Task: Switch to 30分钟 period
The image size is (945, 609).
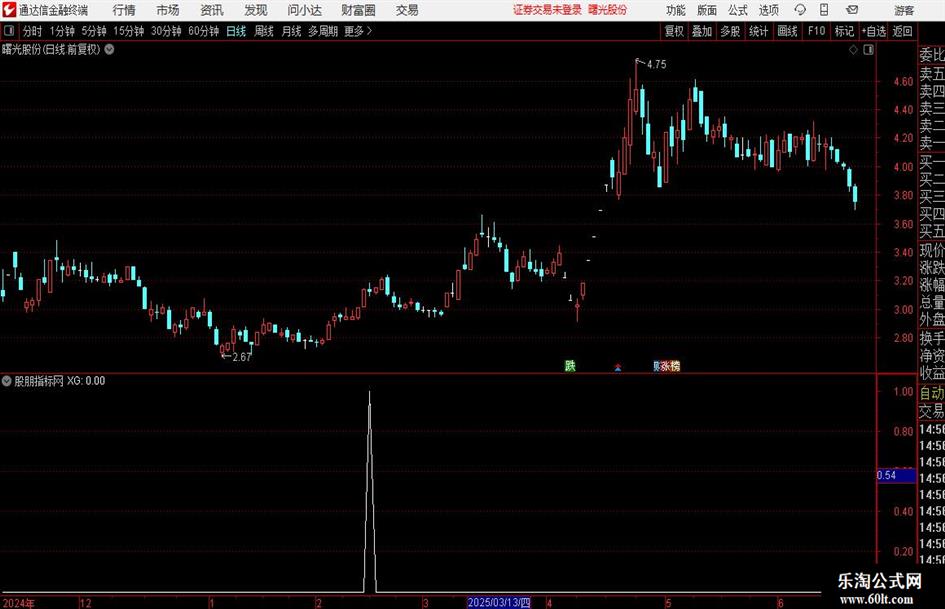Action: 166,31
